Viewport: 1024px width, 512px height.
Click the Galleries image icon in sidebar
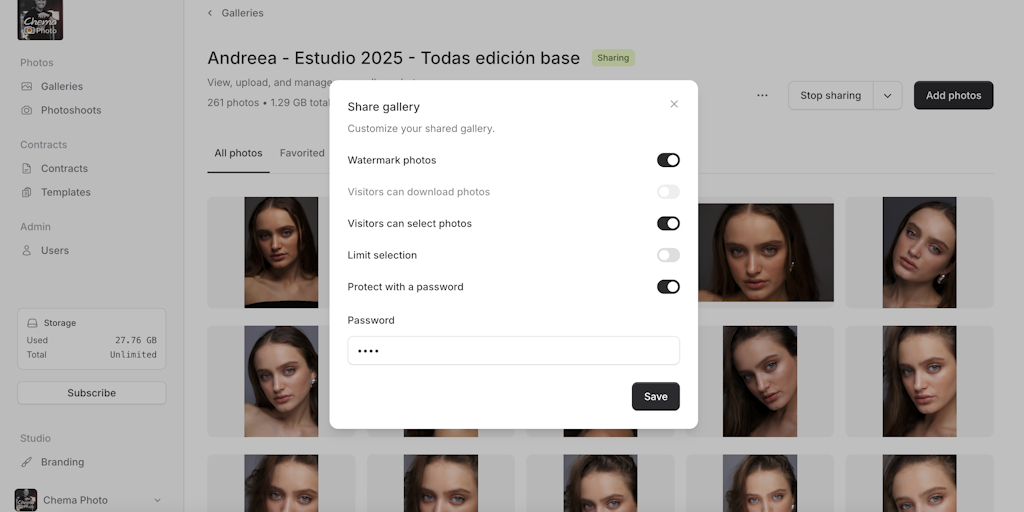(x=27, y=86)
